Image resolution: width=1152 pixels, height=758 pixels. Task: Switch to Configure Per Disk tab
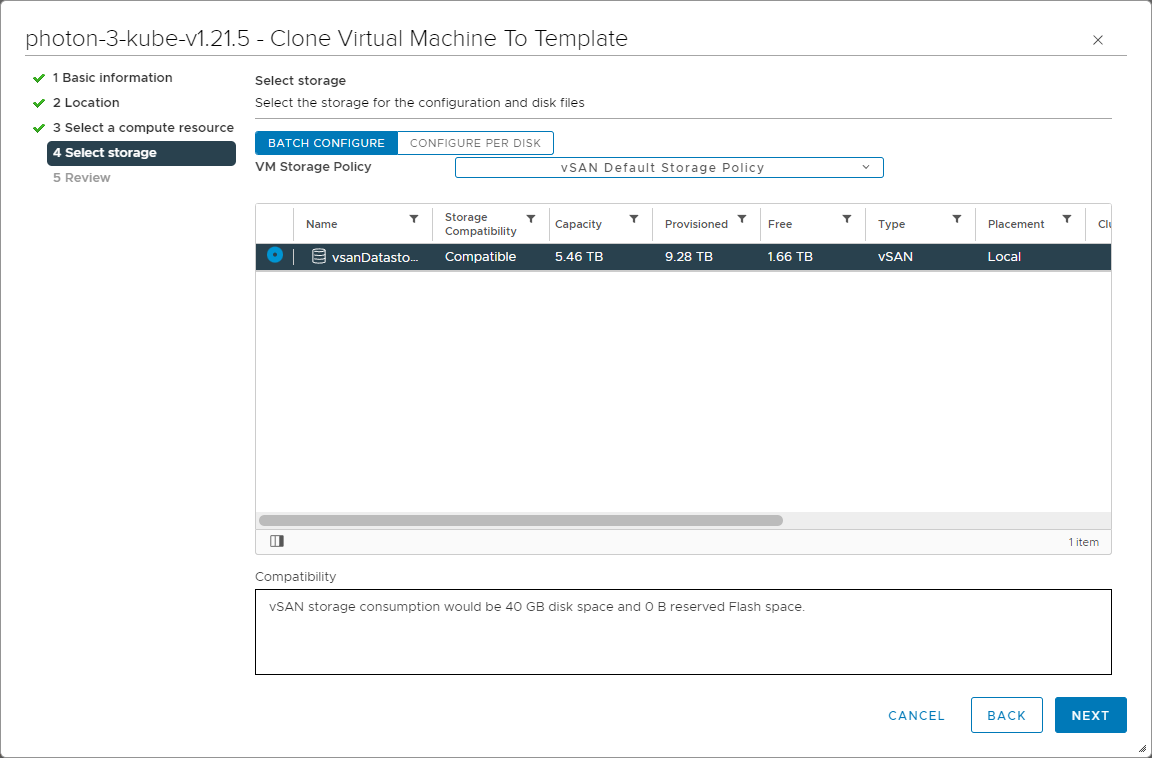point(475,143)
